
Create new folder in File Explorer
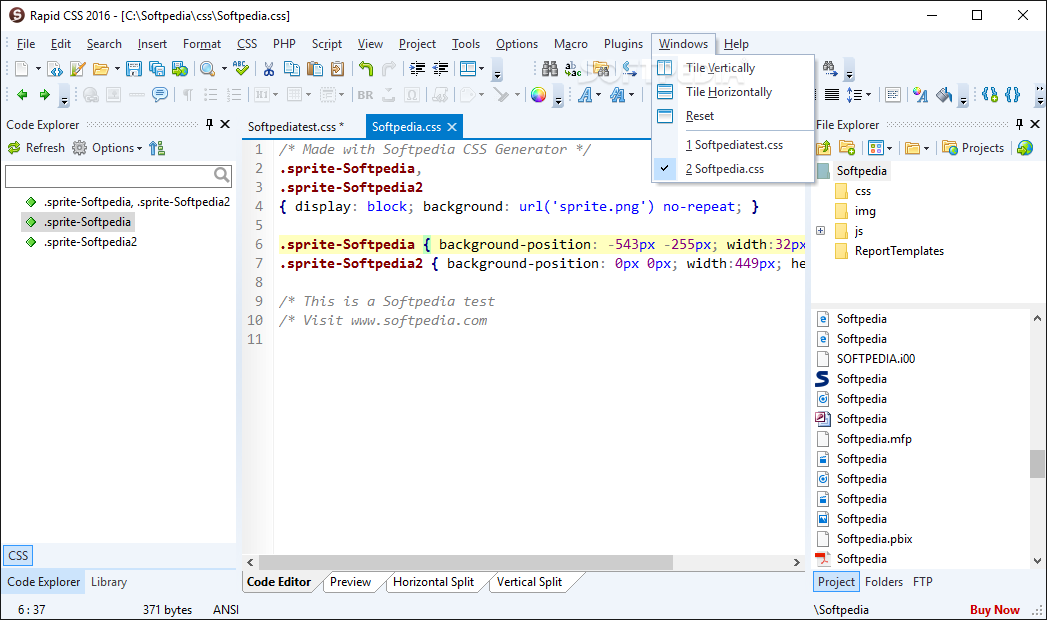(847, 147)
